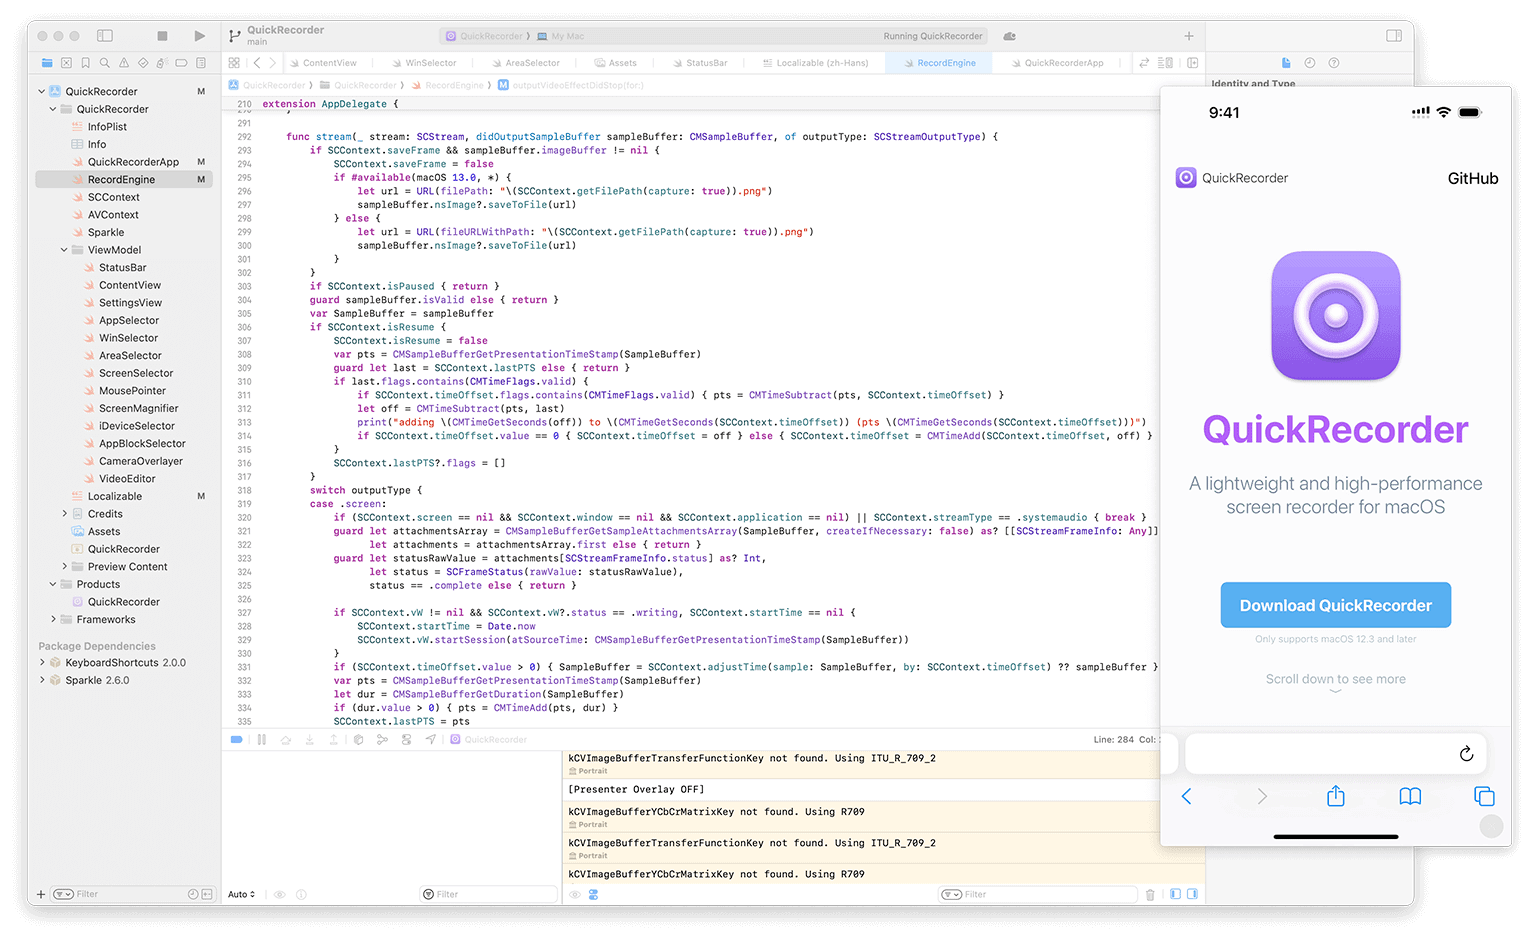The image size is (1530, 939).
Task: Go back in editor history
Action: coord(257,63)
